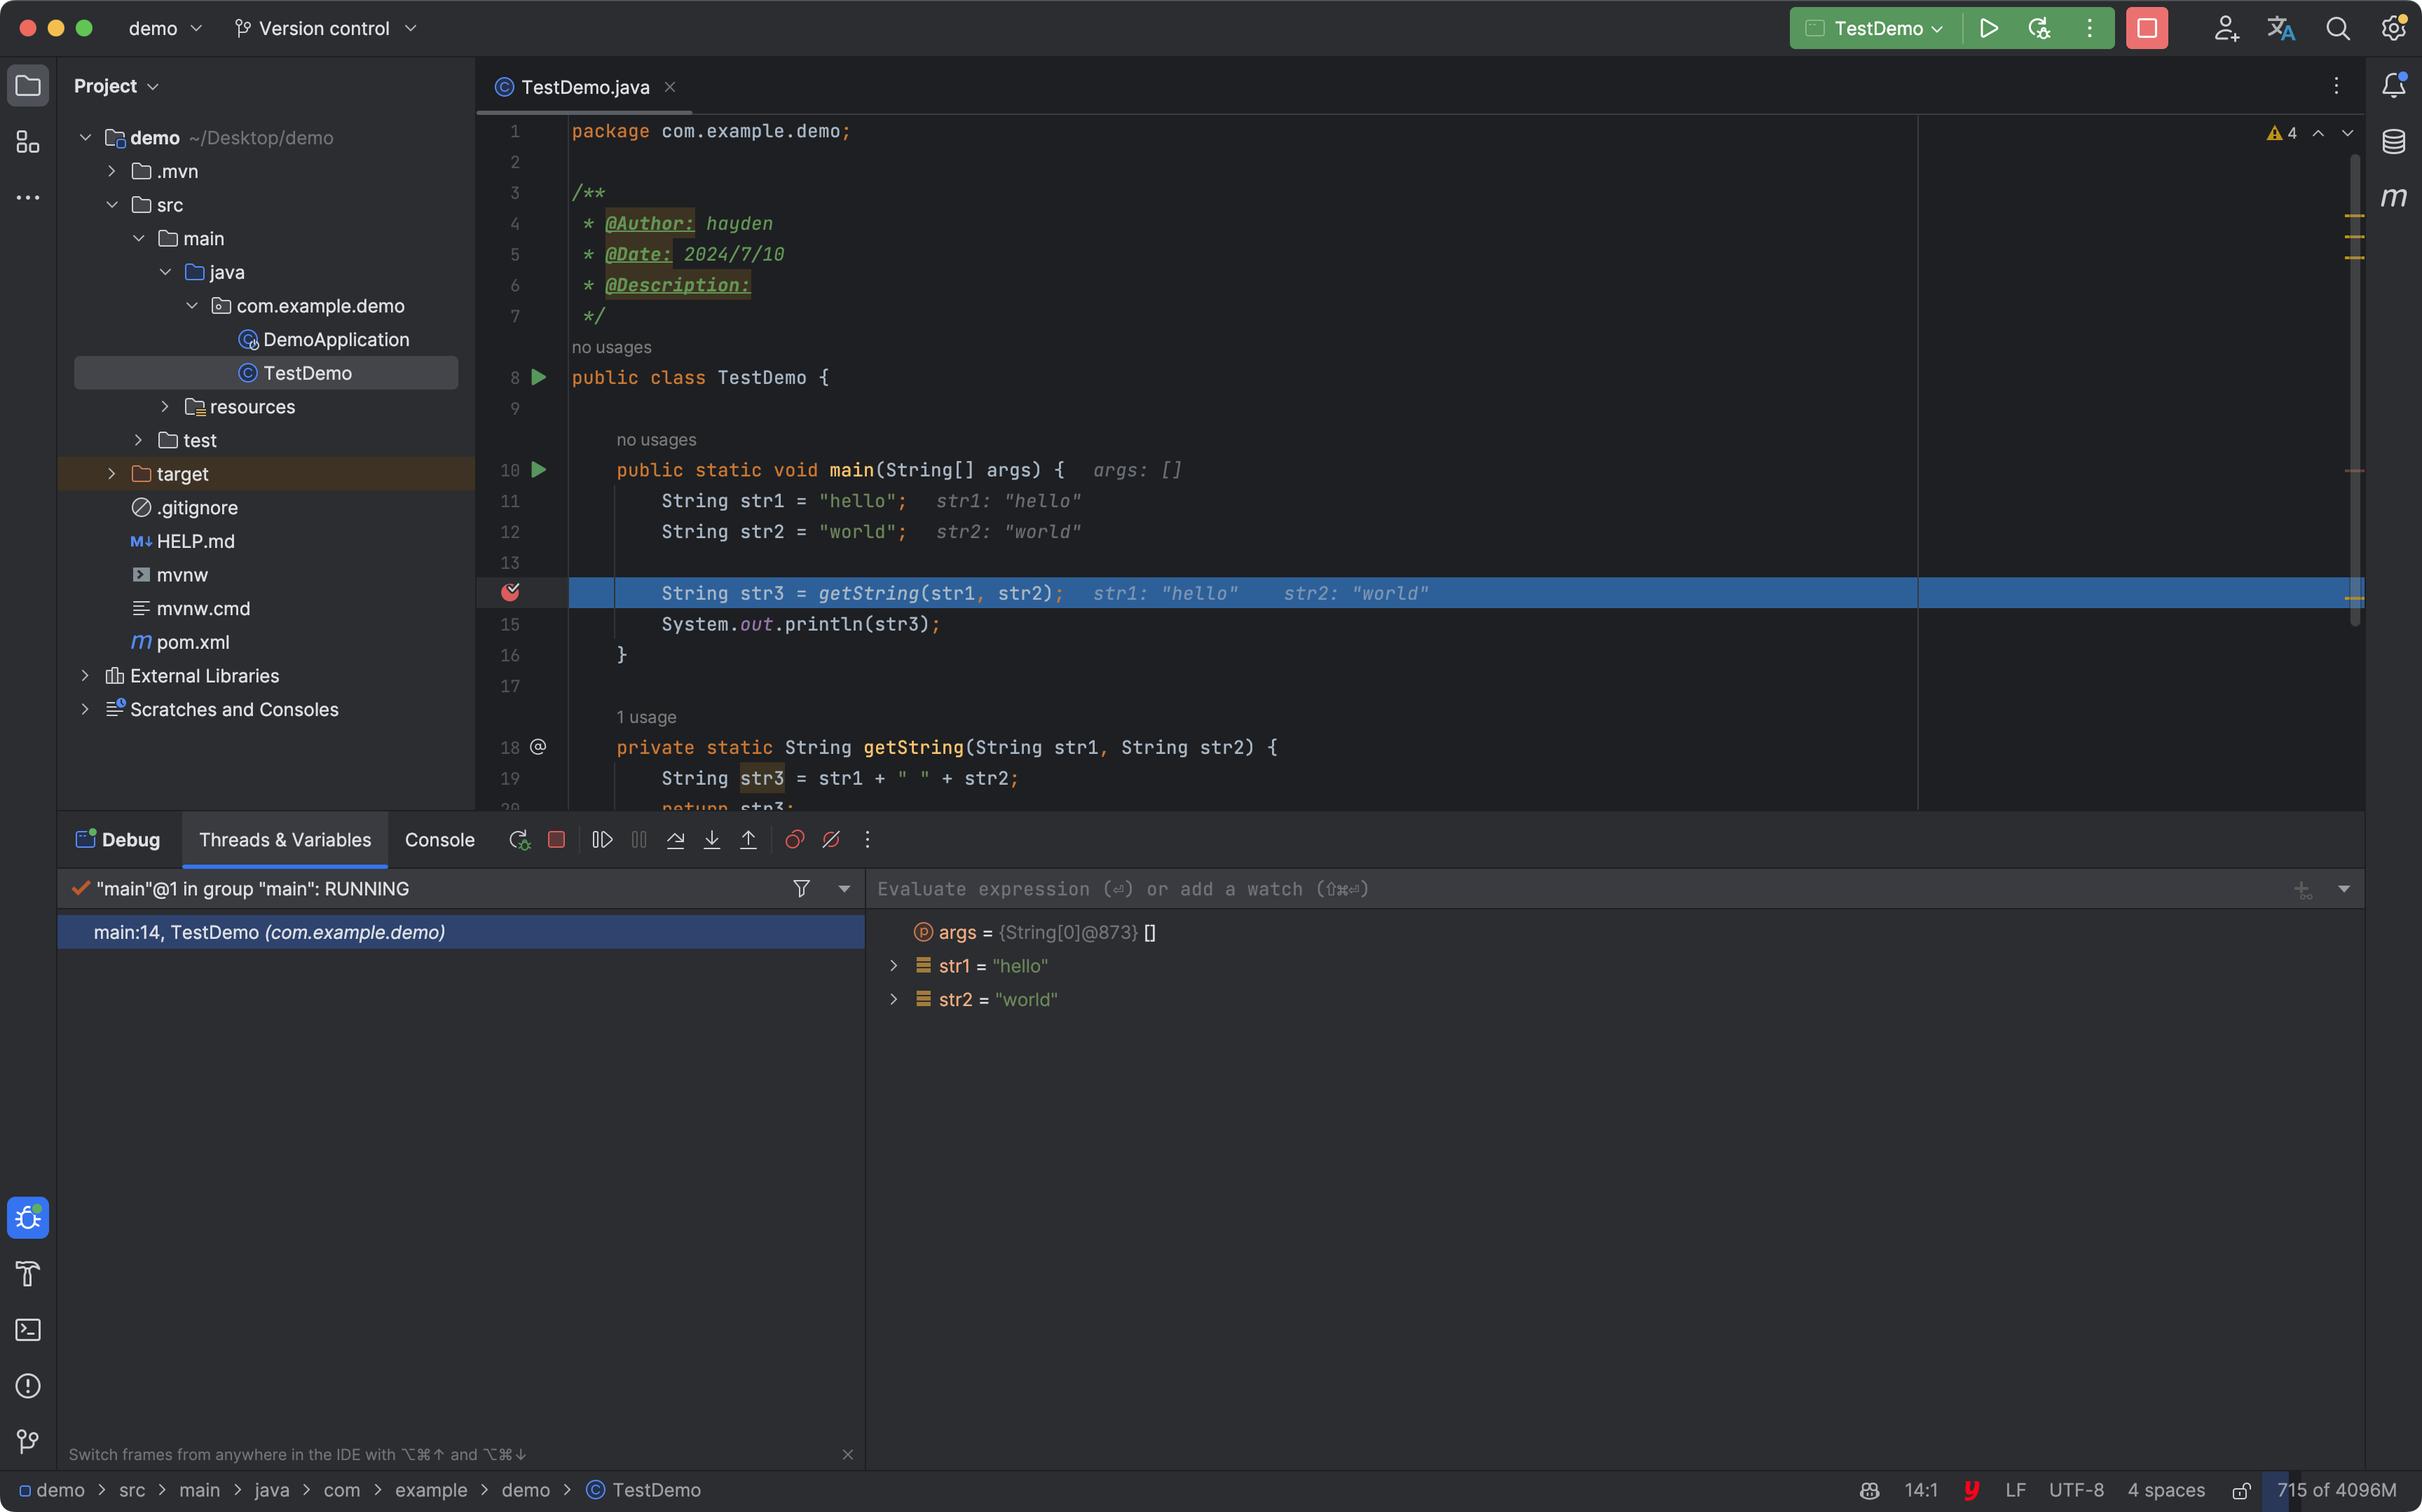
Task: Click Resume Program in debug toolbar
Action: (602, 840)
